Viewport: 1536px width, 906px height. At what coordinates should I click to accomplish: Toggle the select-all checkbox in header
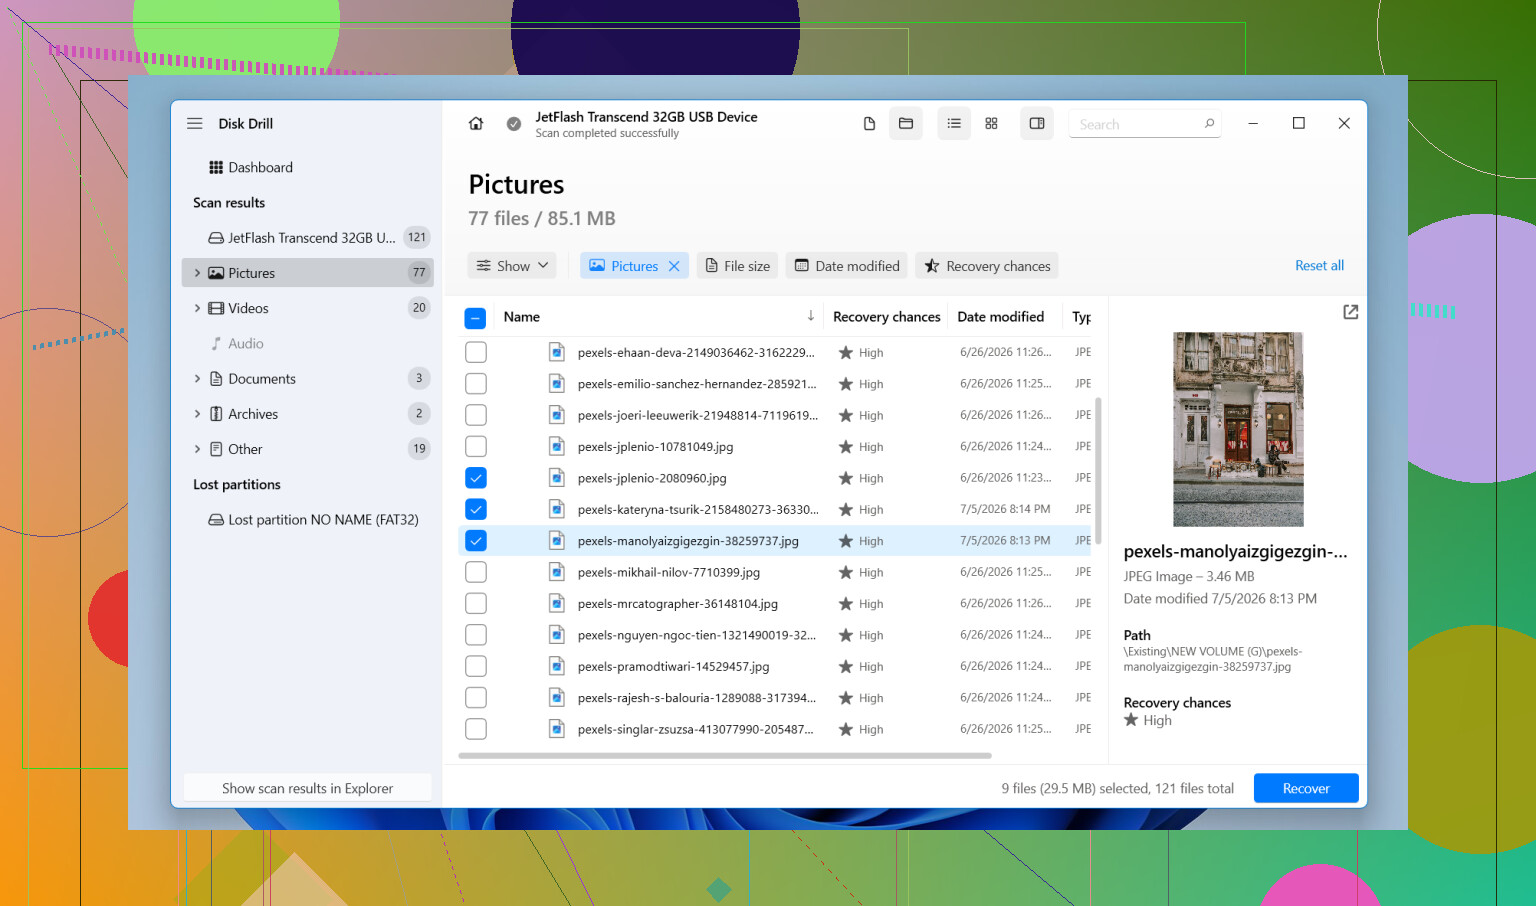[476, 318]
